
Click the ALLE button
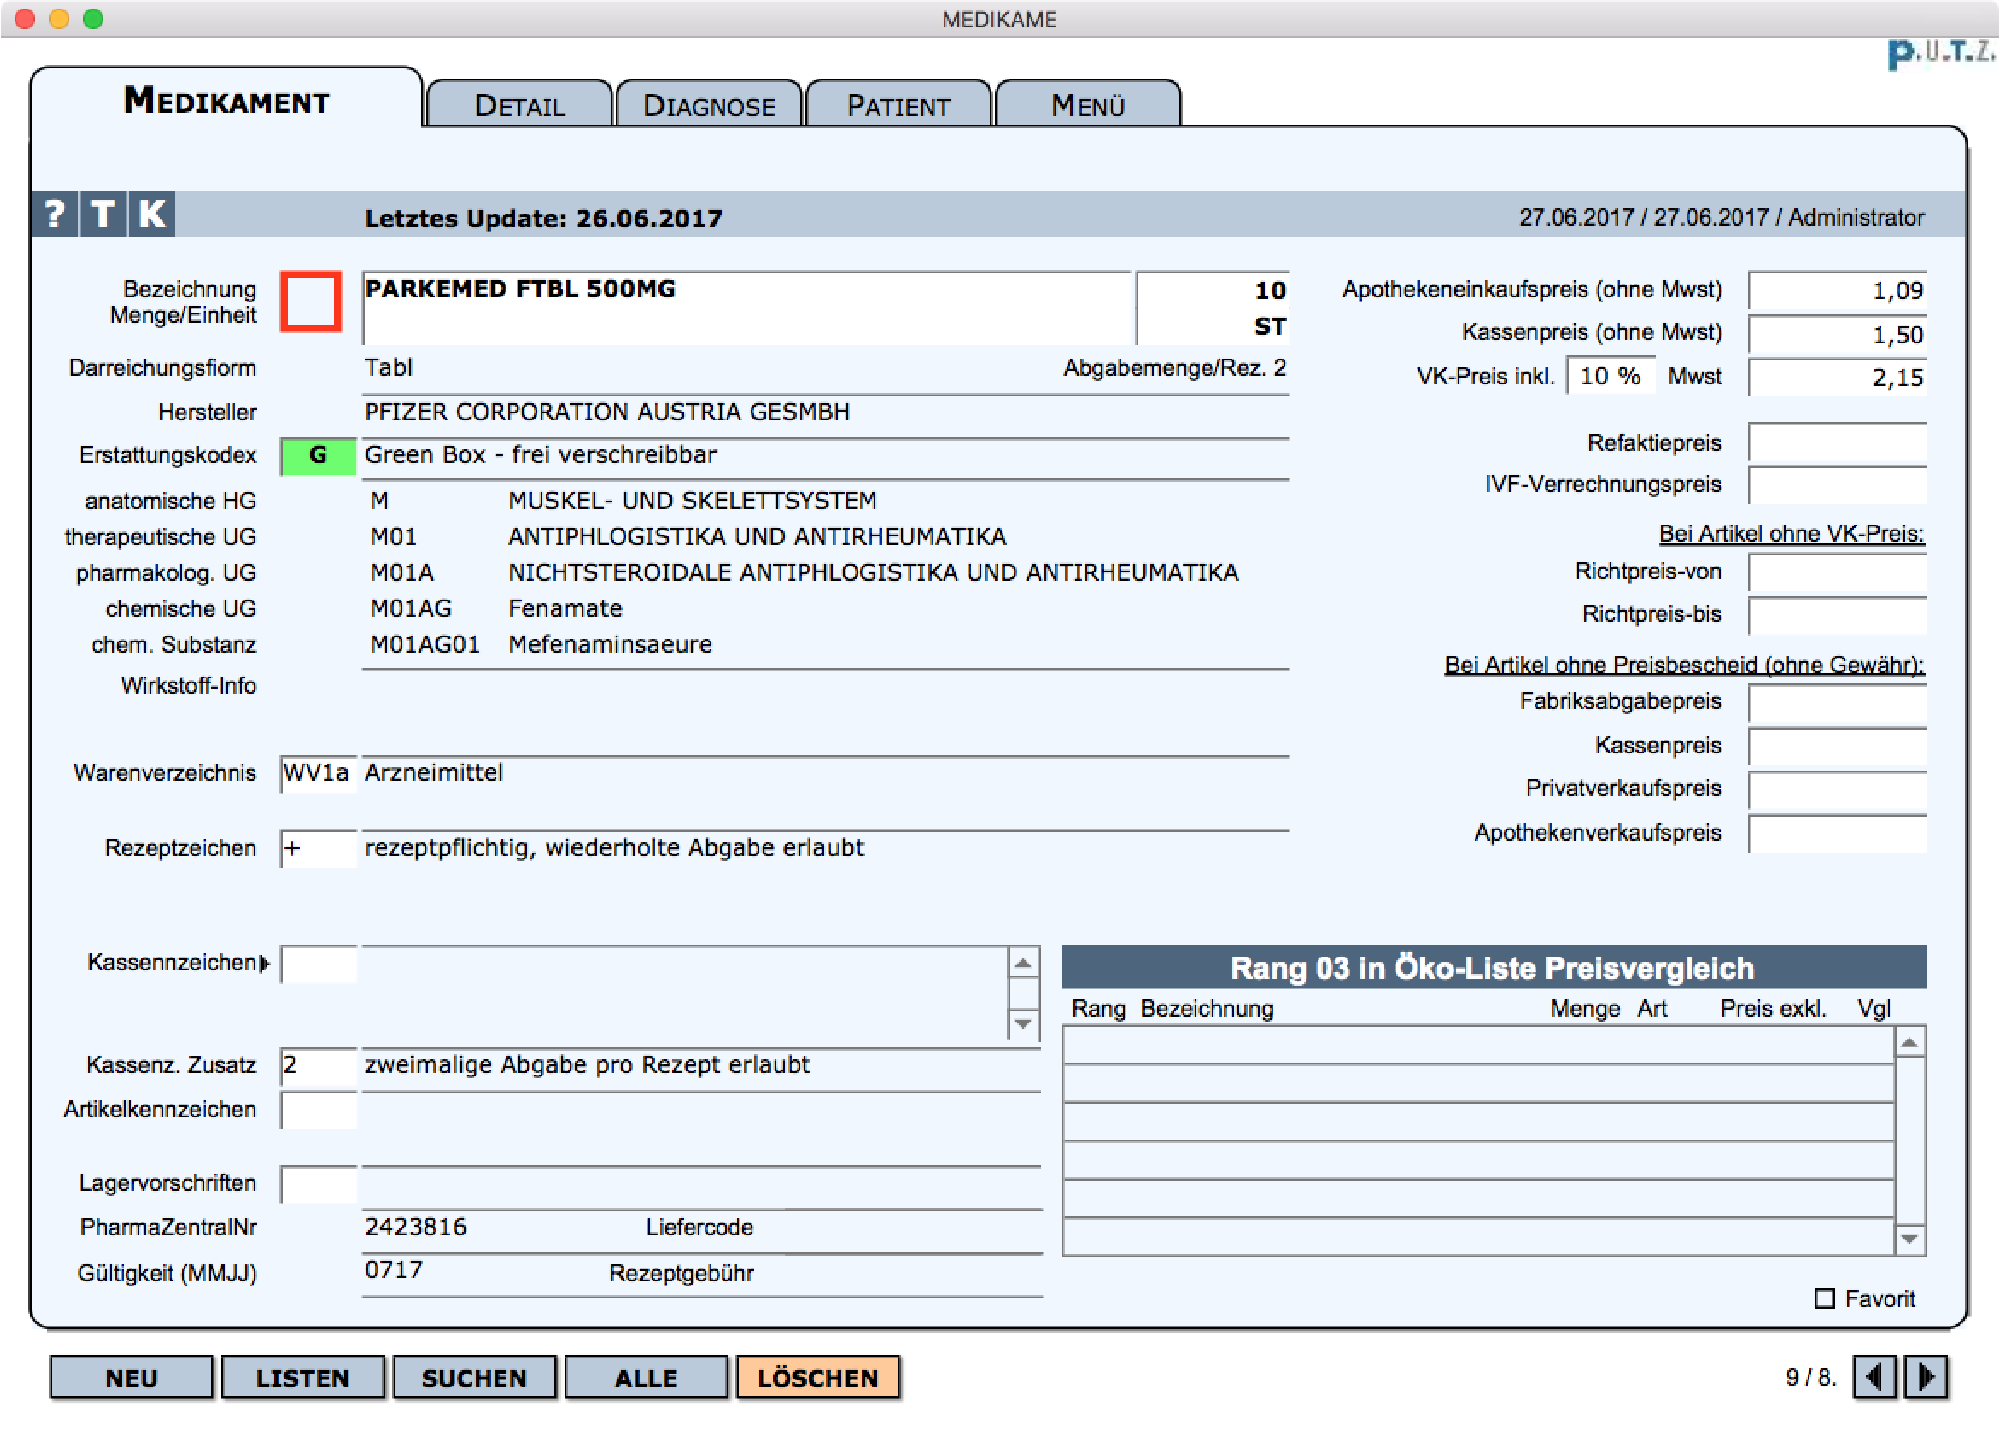646,1377
